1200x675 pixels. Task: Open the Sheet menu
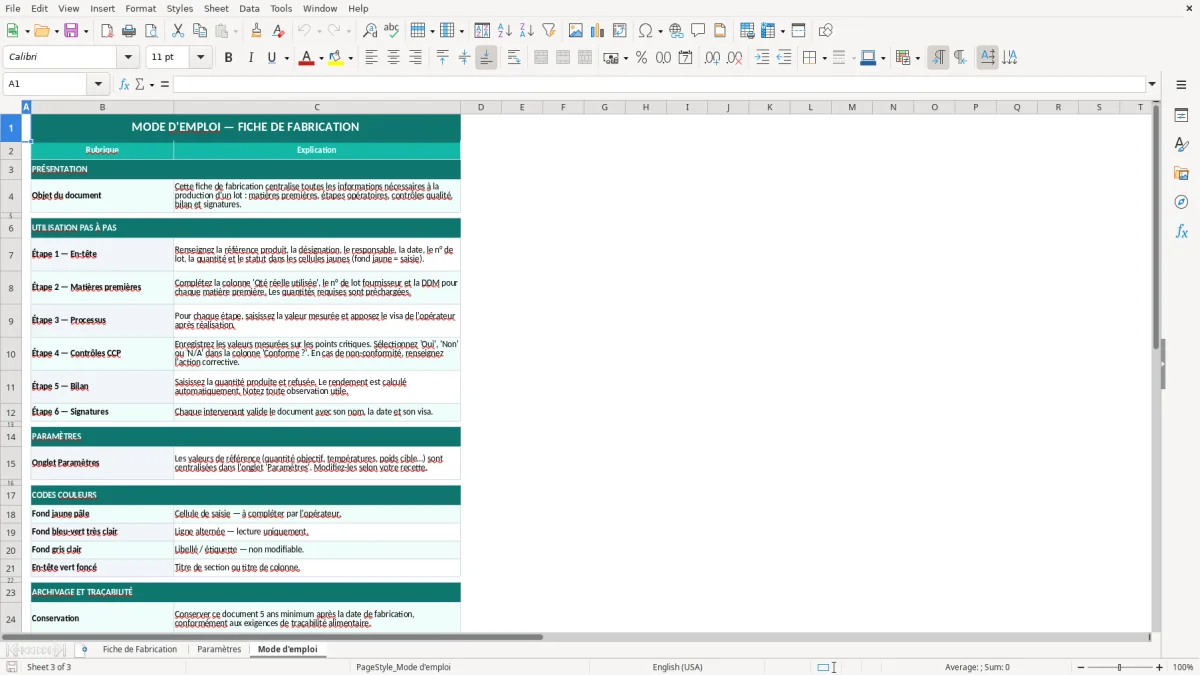216,8
